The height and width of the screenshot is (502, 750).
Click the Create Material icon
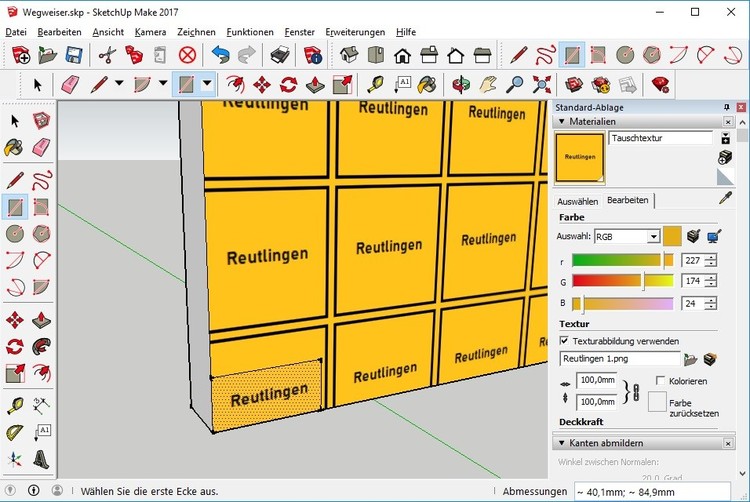[x=725, y=157]
